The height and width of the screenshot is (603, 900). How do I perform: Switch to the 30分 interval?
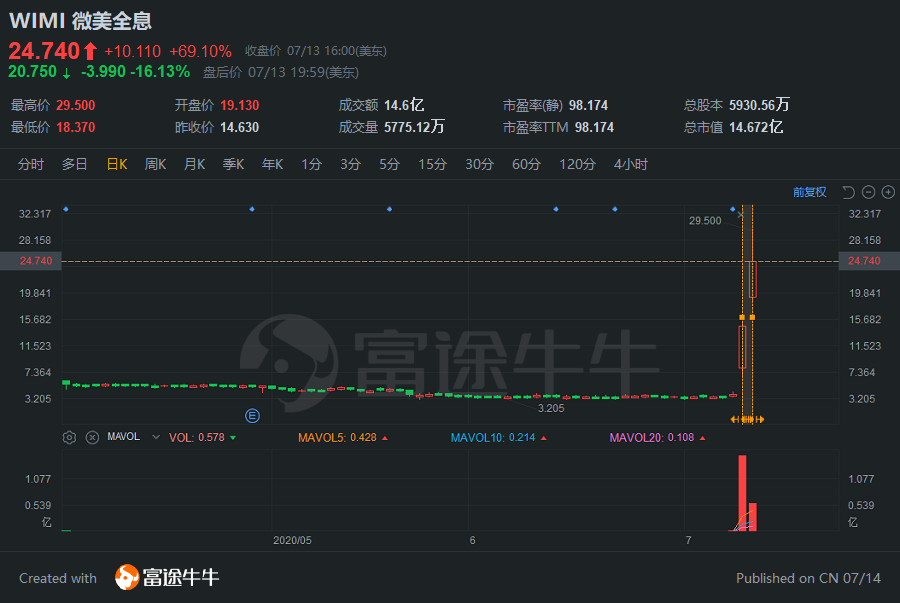click(480, 165)
